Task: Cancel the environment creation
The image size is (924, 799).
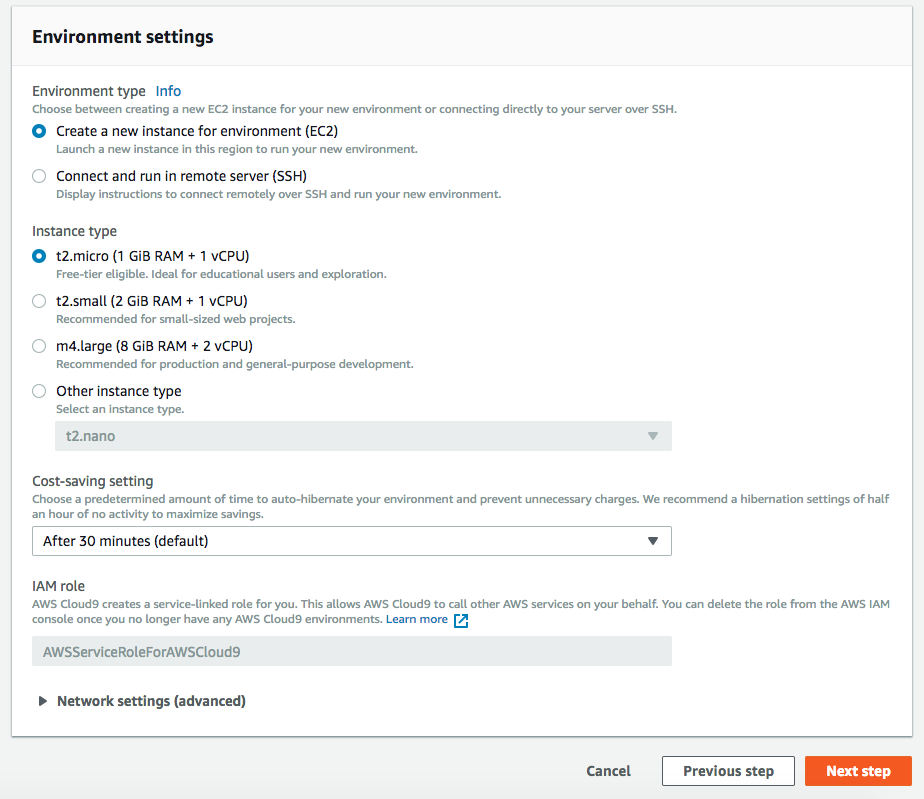Action: pos(608,771)
